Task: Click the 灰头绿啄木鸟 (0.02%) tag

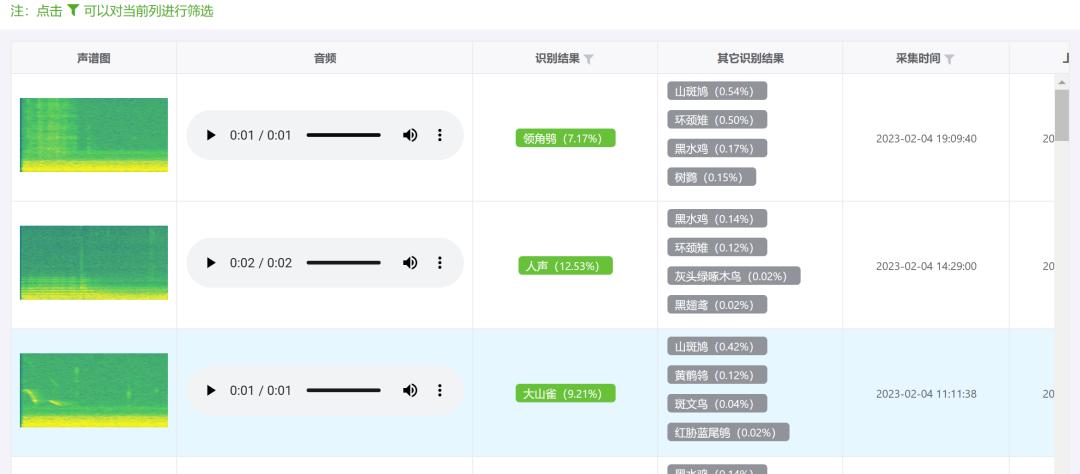Action: (x=734, y=276)
